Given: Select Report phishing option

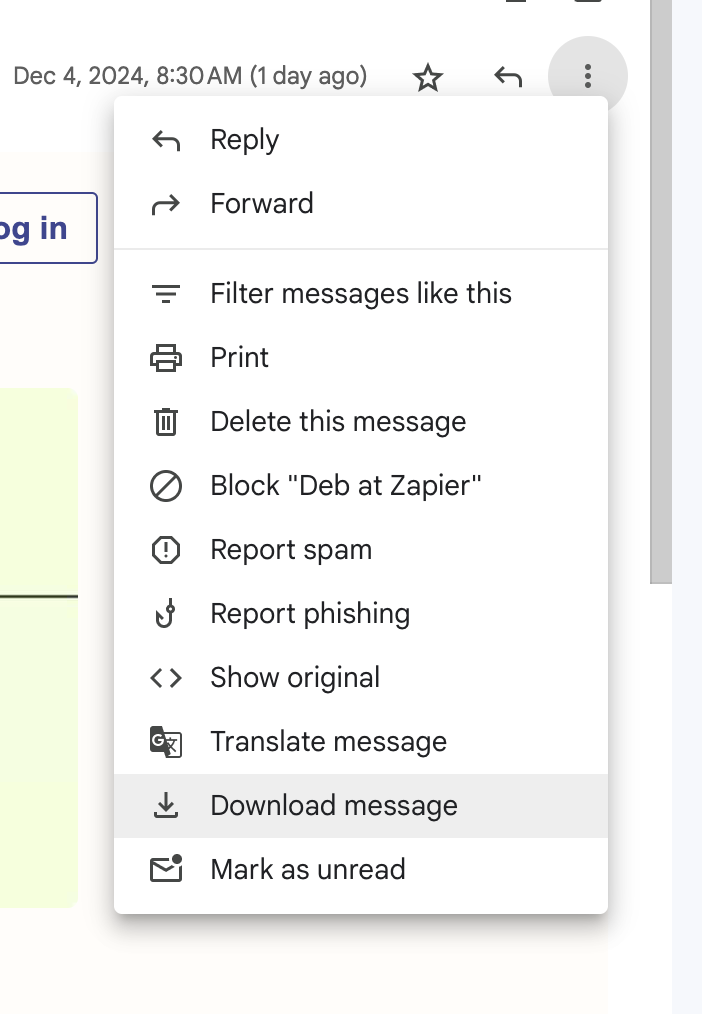Looking at the screenshot, I should (x=361, y=614).
